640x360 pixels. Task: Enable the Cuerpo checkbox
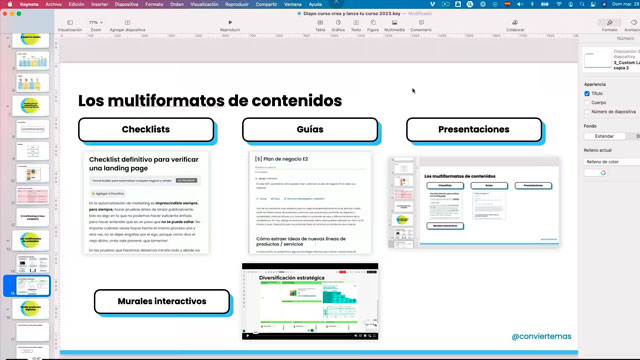587,102
